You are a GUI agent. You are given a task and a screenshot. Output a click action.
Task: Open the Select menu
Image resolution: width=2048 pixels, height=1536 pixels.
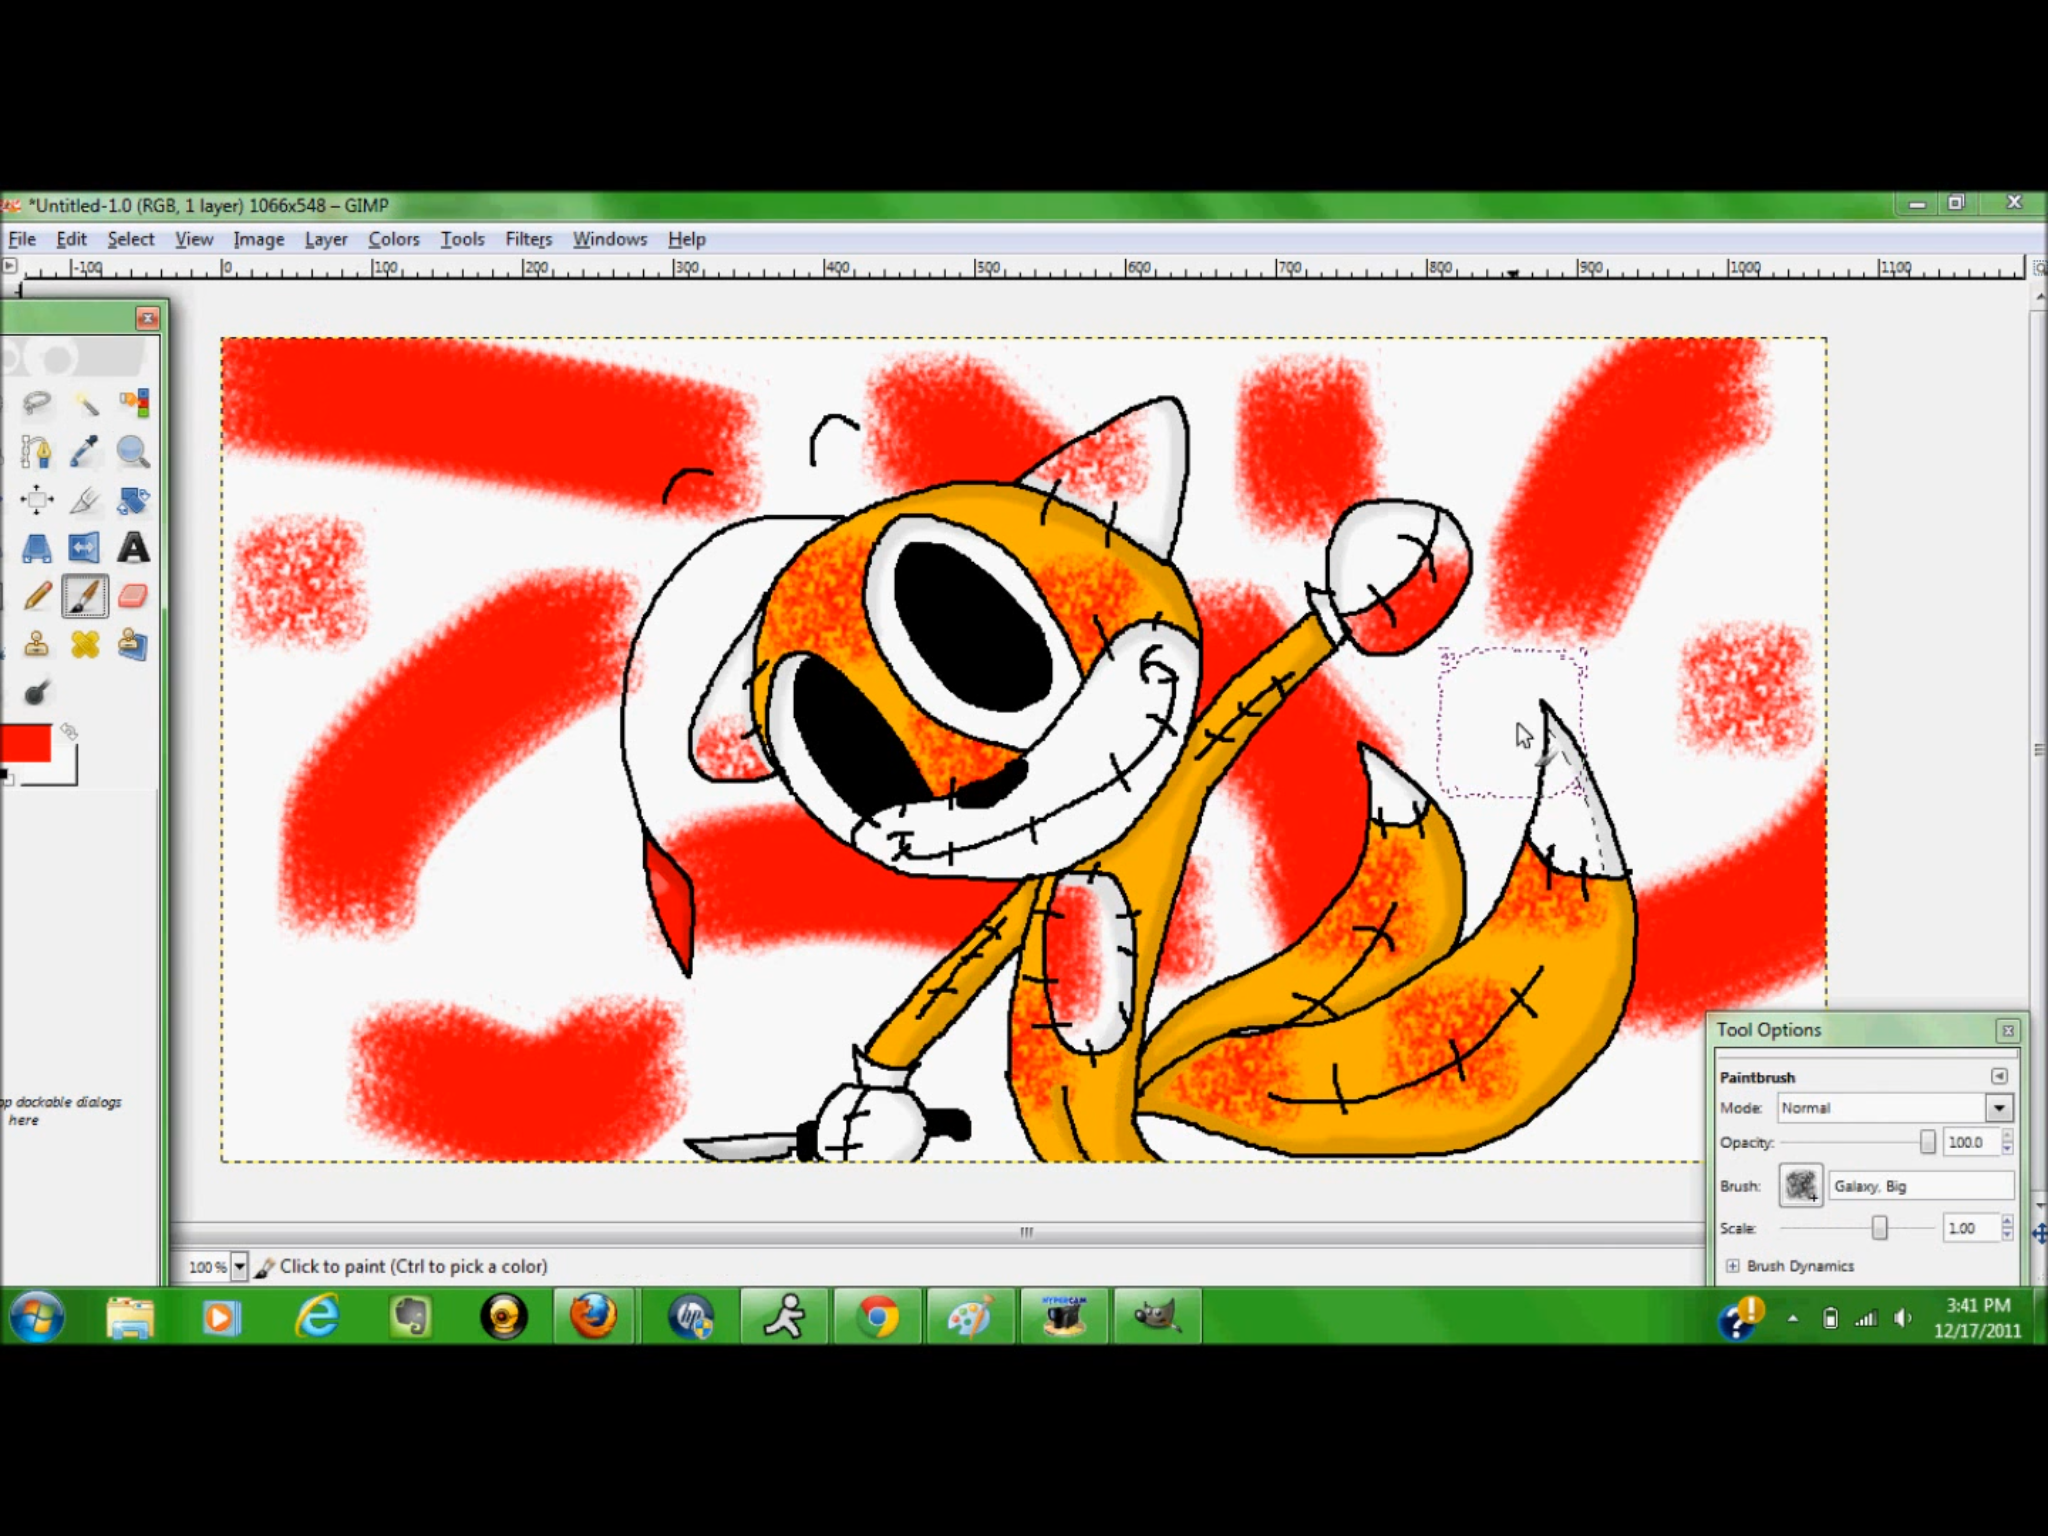tap(131, 239)
